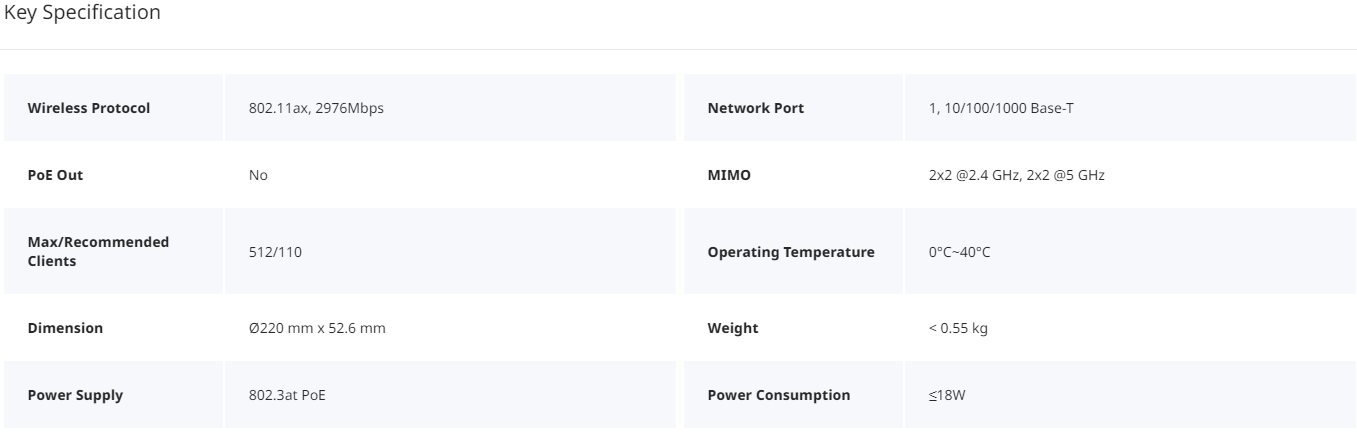
Task: Select the 802.11ax, 2976Mbps value
Action: coord(316,108)
